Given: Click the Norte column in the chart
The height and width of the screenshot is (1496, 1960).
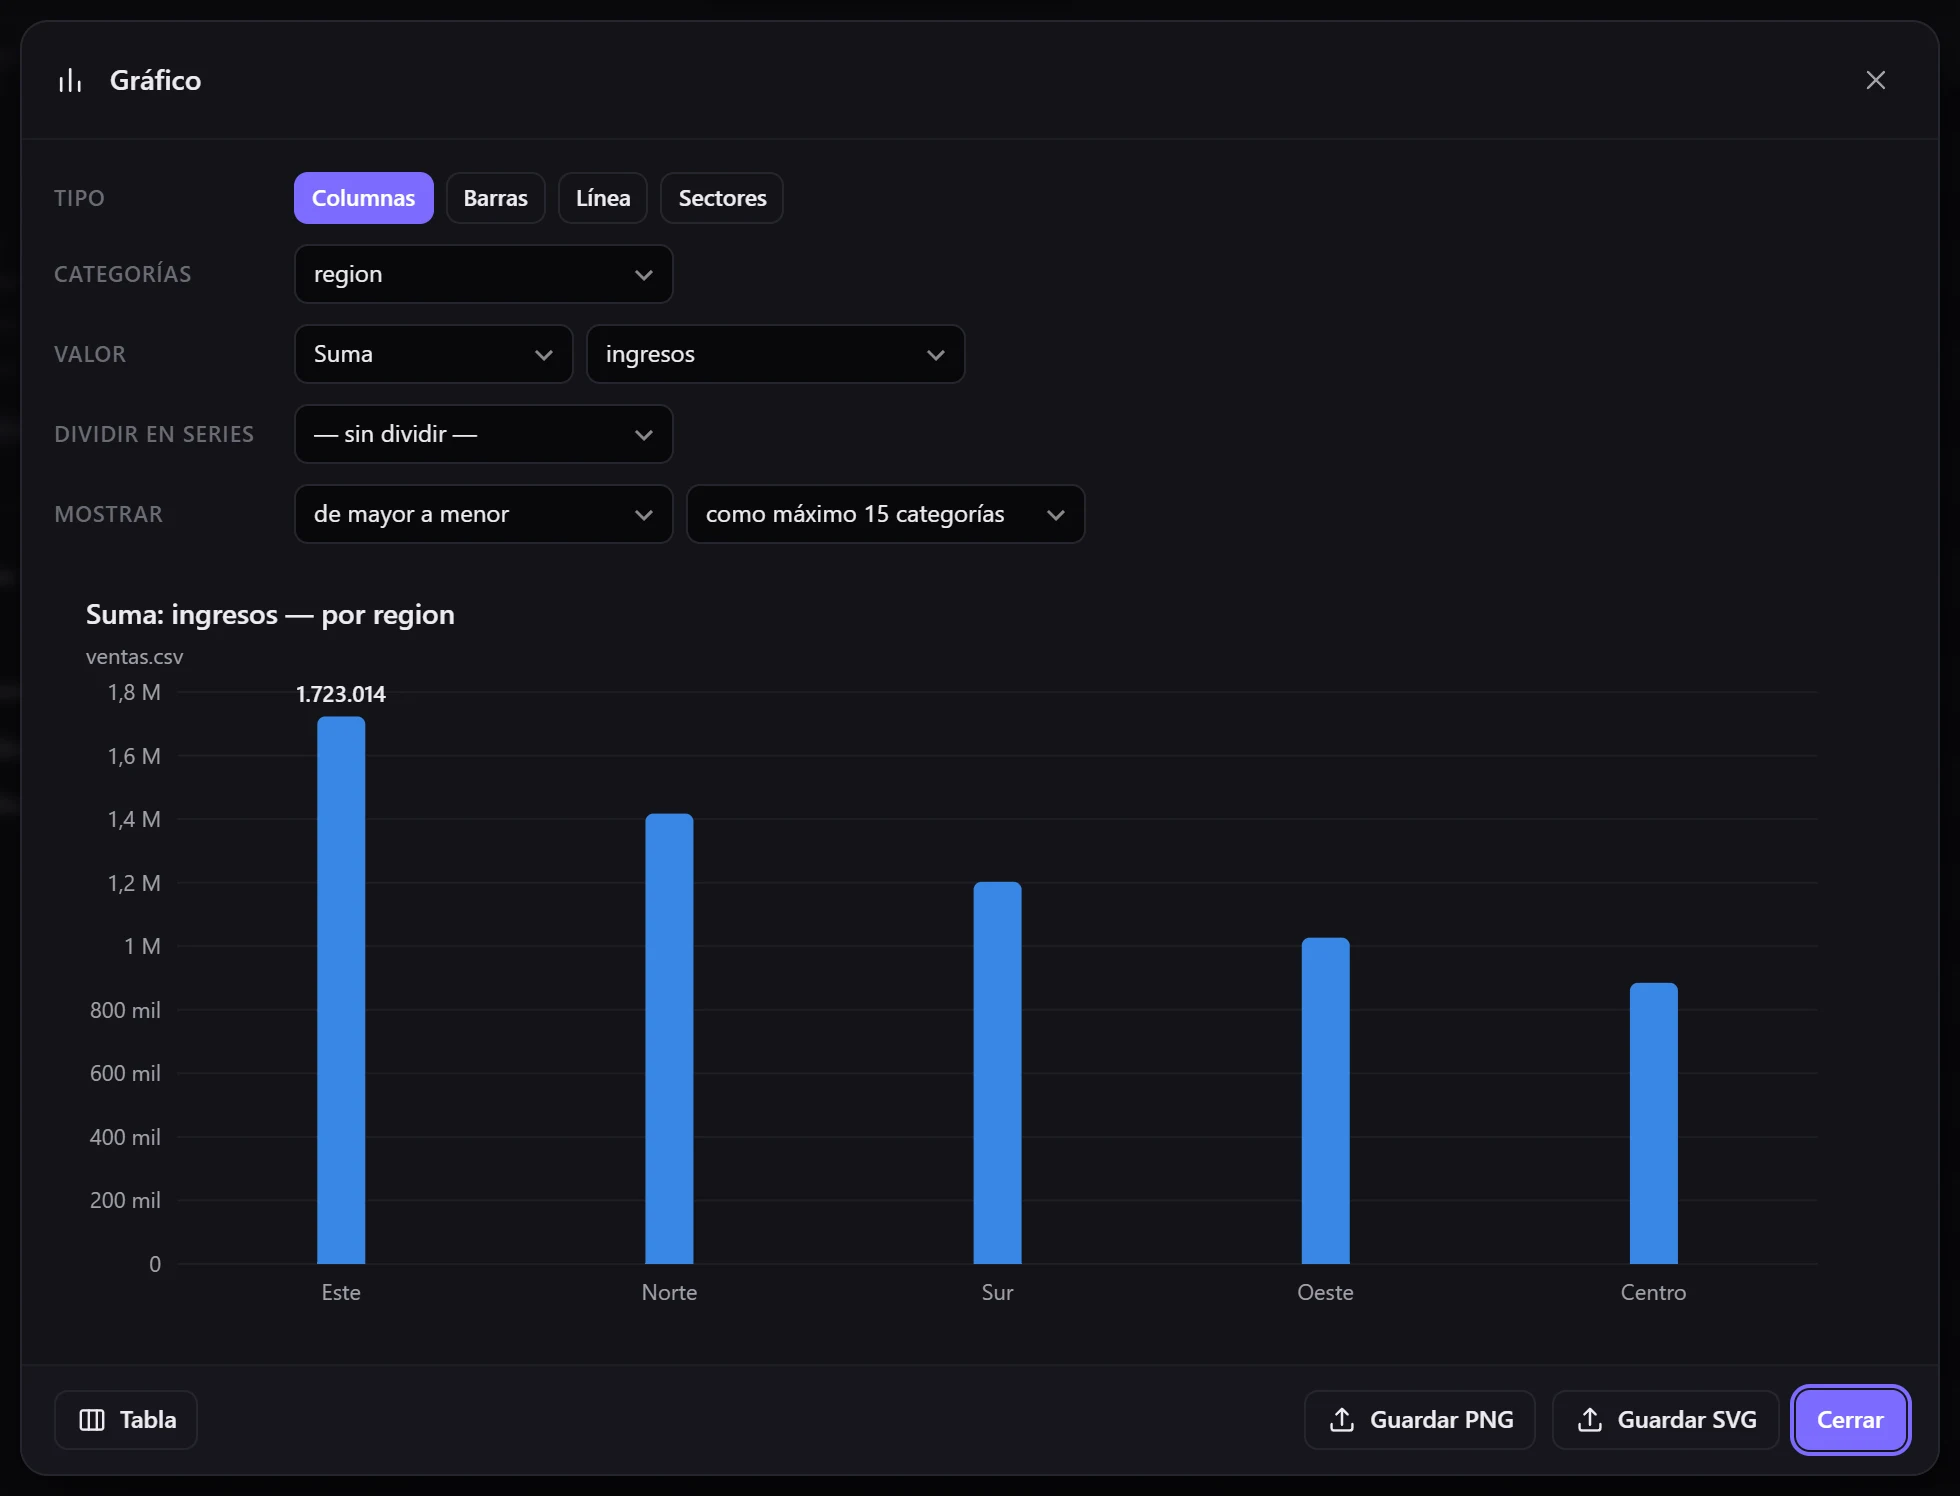Looking at the screenshot, I should click(669, 1039).
